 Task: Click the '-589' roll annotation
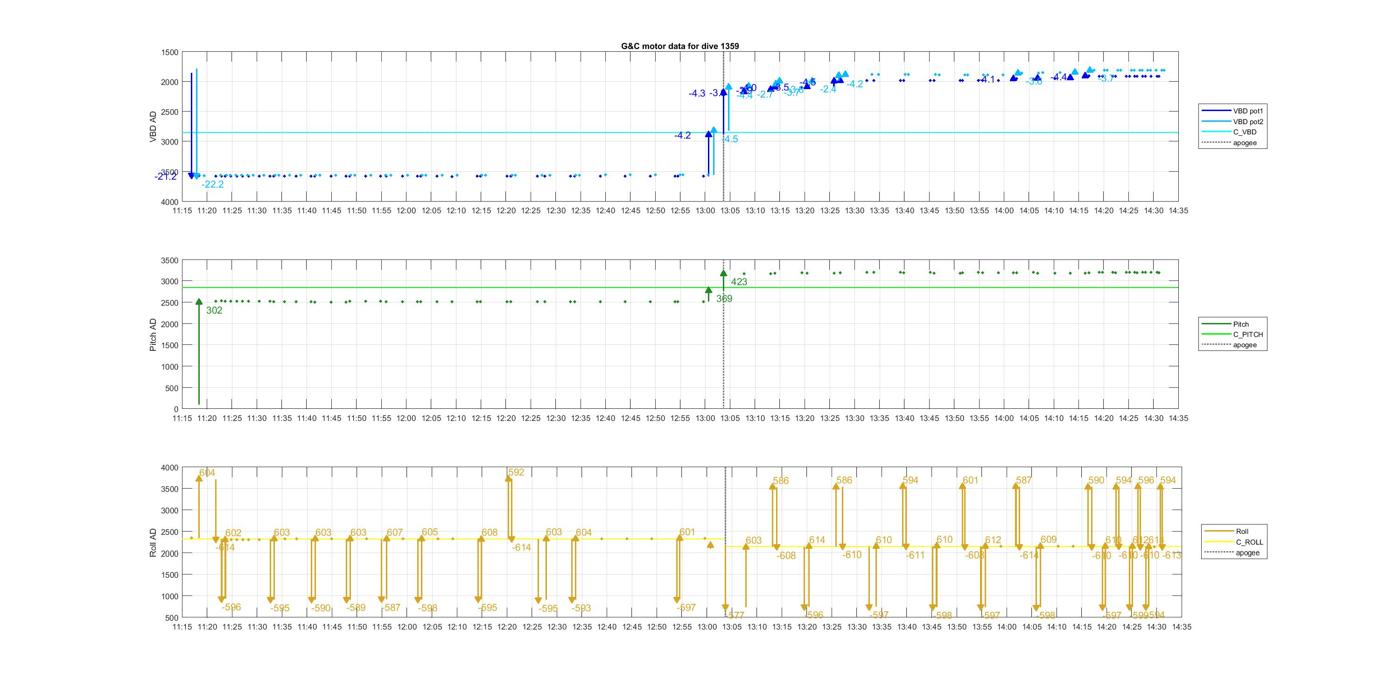(x=356, y=608)
